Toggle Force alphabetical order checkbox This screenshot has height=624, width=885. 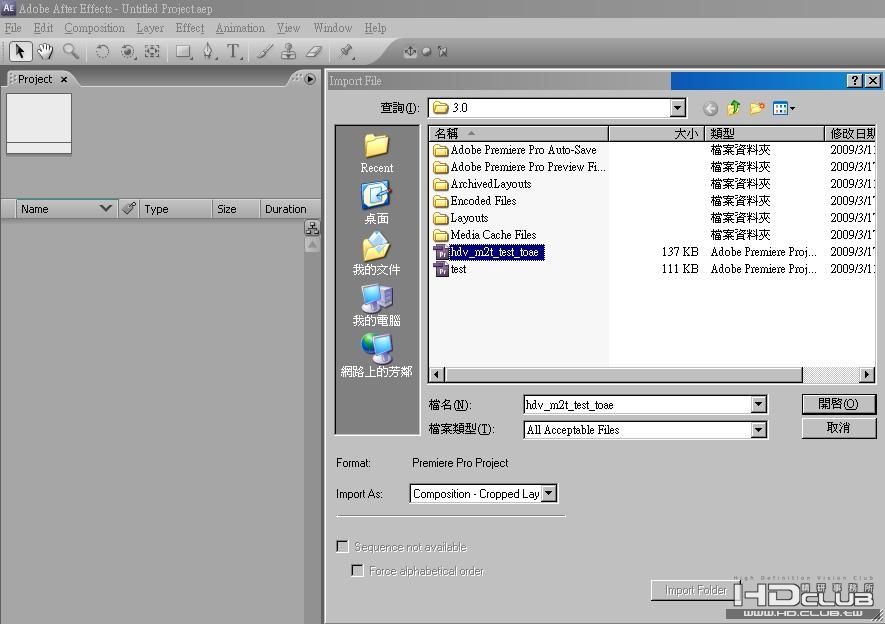[x=357, y=570]
